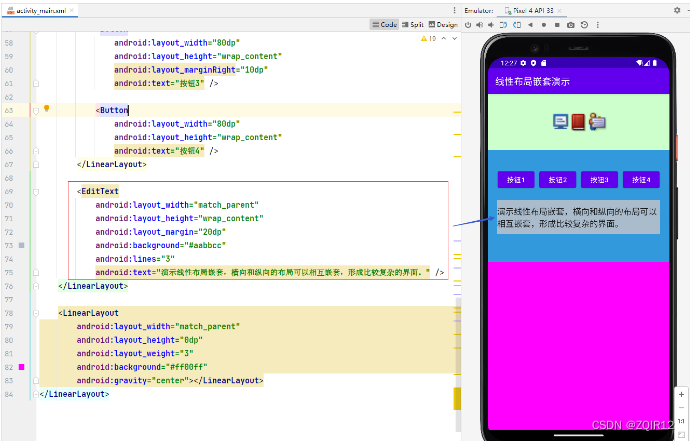This screenshot has width=690, height=441.
Task: Click the emulator Back triangle icon
Action: click(x=531, y=25)
